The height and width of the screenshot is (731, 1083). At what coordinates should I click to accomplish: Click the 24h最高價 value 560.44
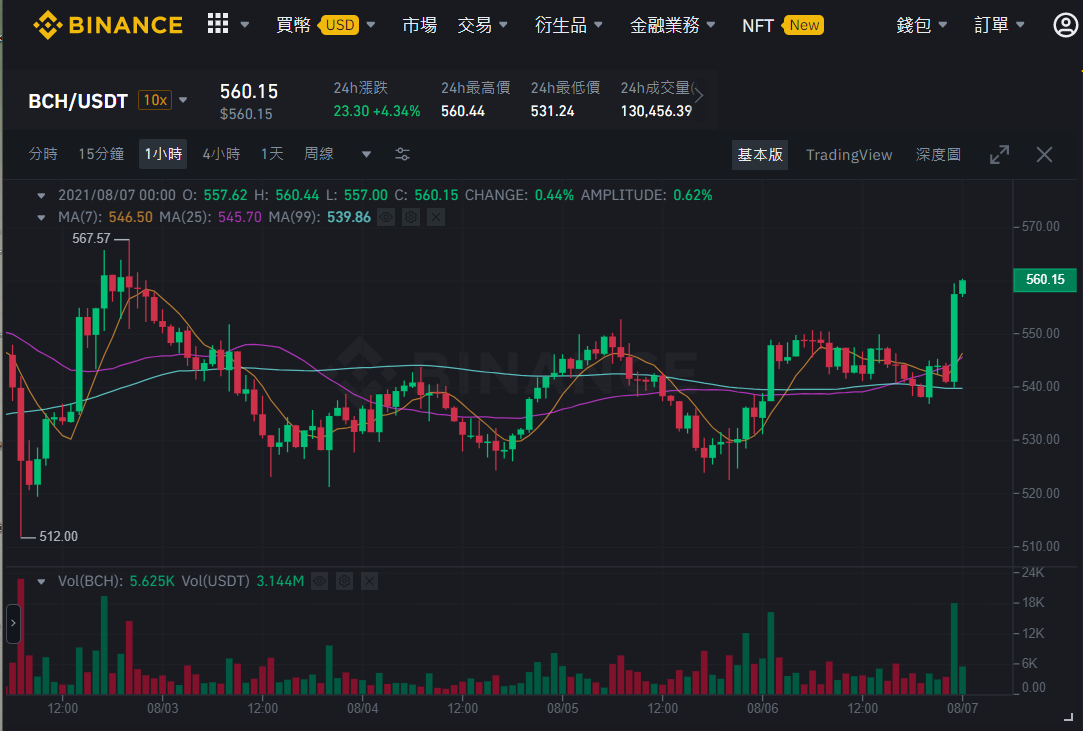463,111
